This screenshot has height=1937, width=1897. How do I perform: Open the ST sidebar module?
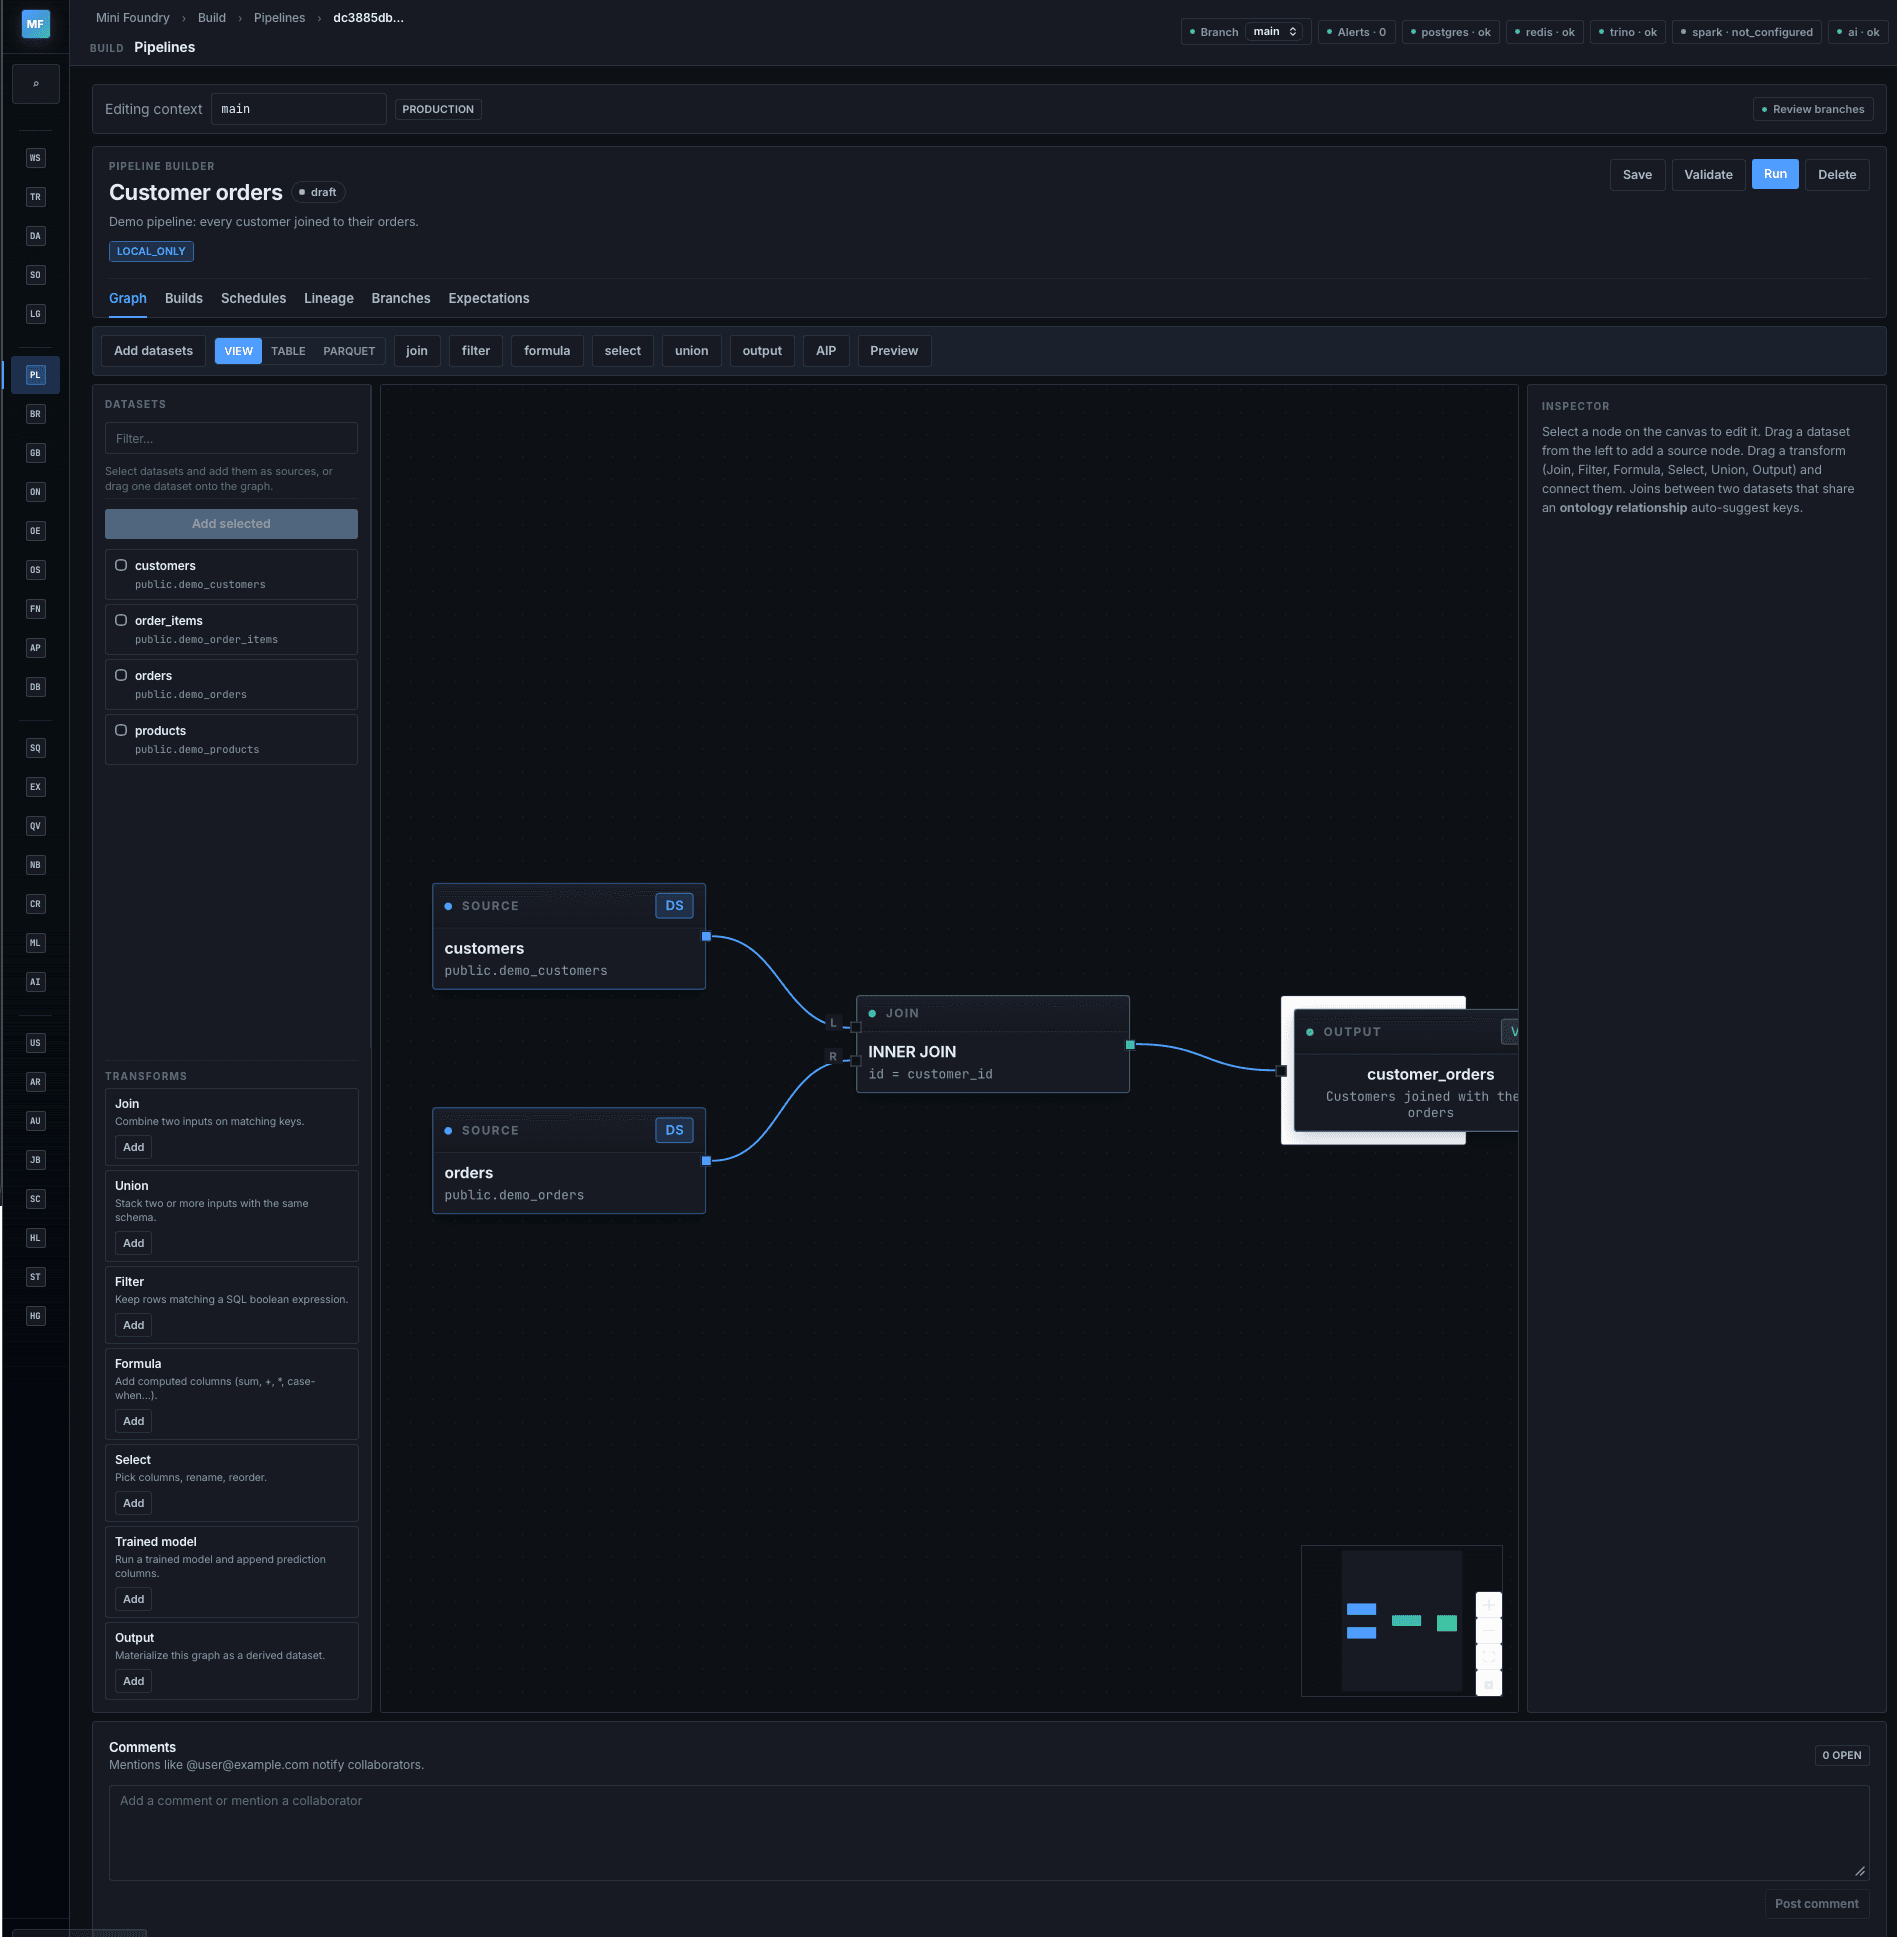(x=35, y=1277)
